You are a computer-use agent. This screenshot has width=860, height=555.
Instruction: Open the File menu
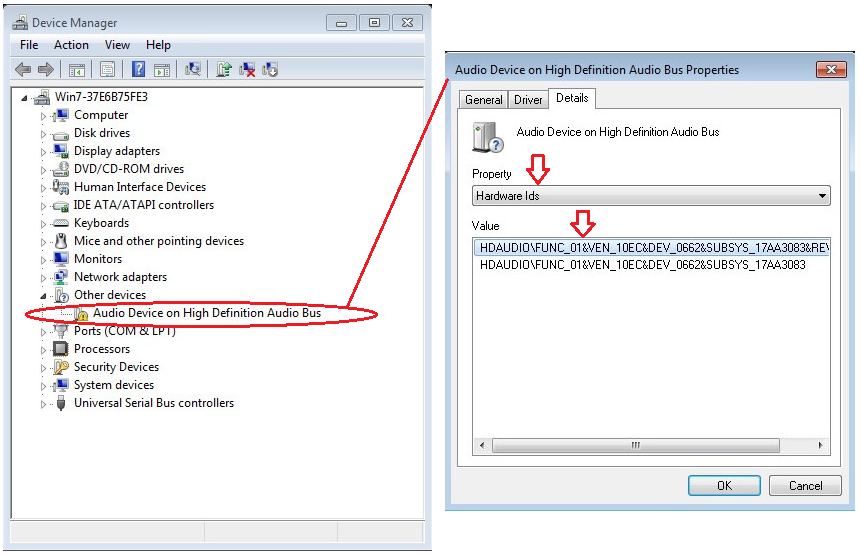[29, 45]
